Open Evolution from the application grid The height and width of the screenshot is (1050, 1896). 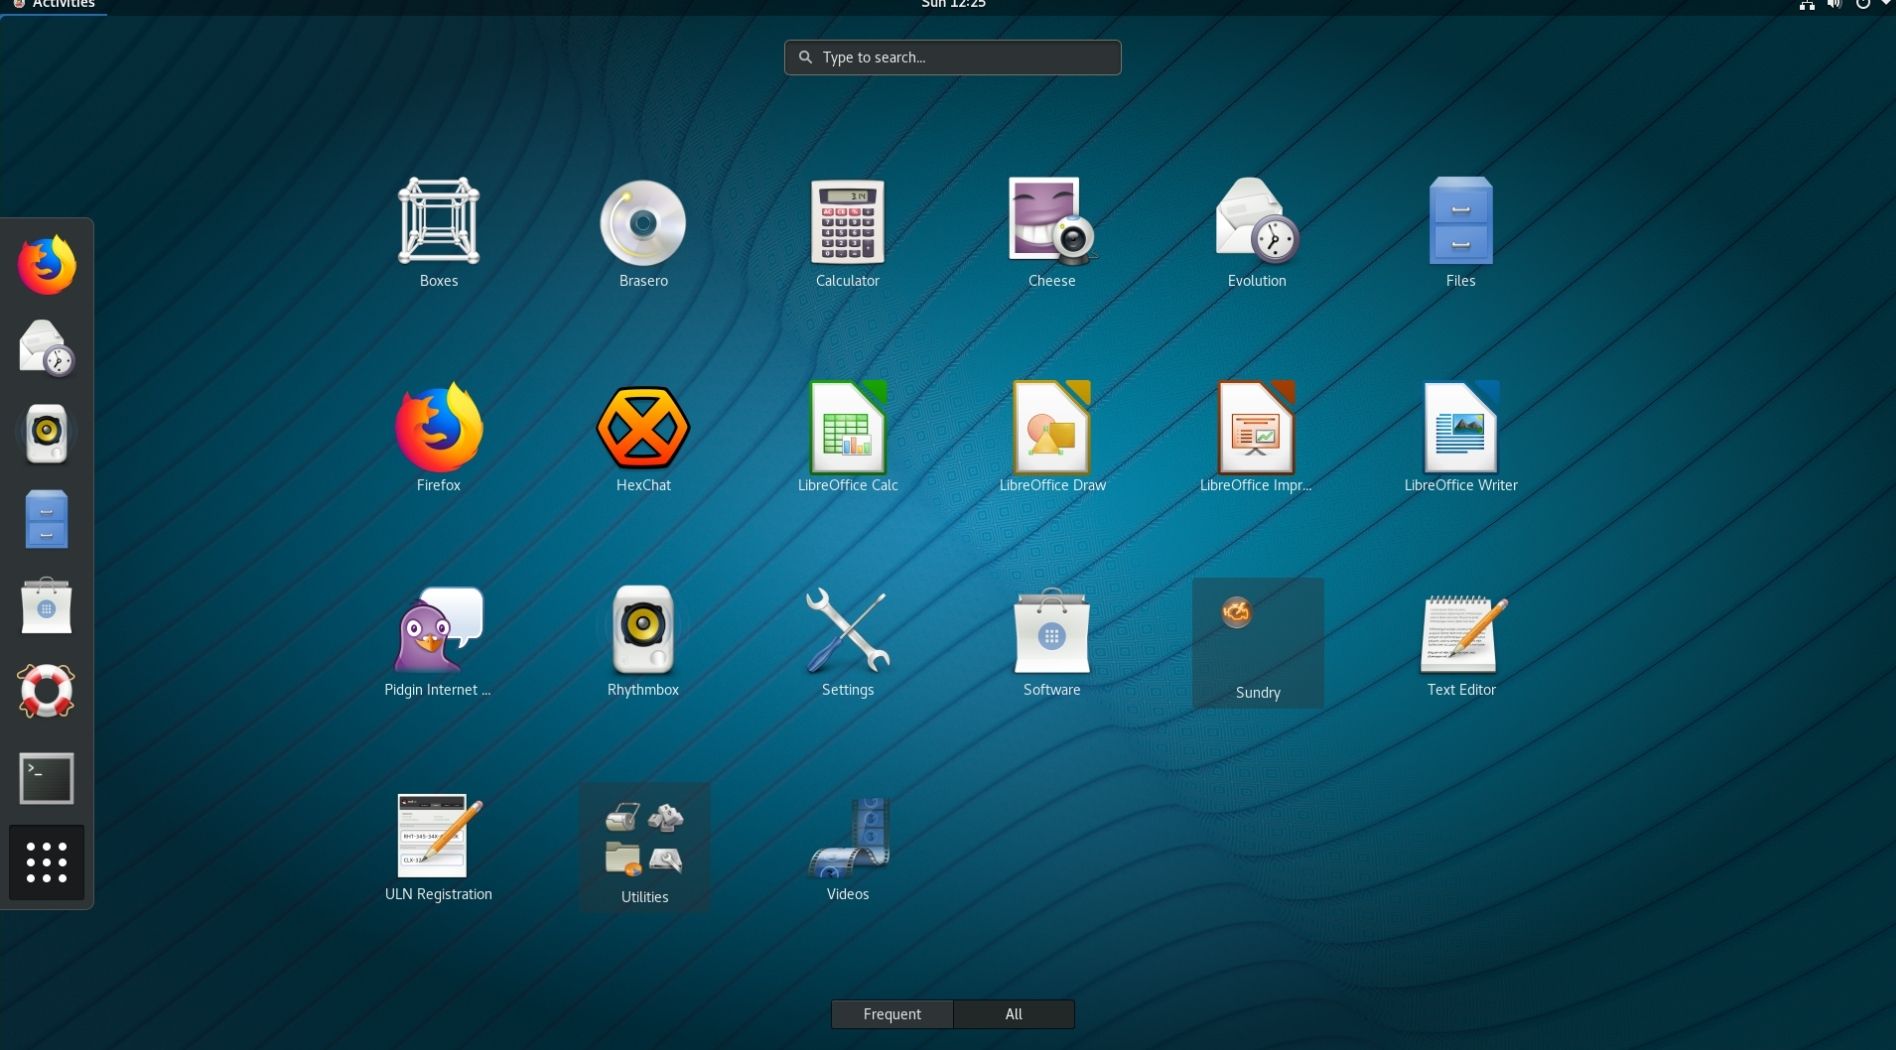(x=1257, y=233)
